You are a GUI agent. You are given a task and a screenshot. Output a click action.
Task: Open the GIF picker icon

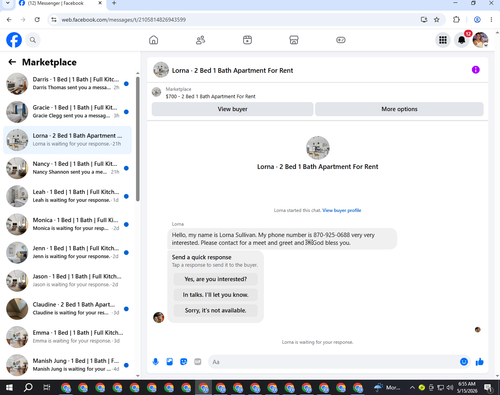(x=198, y=362)
